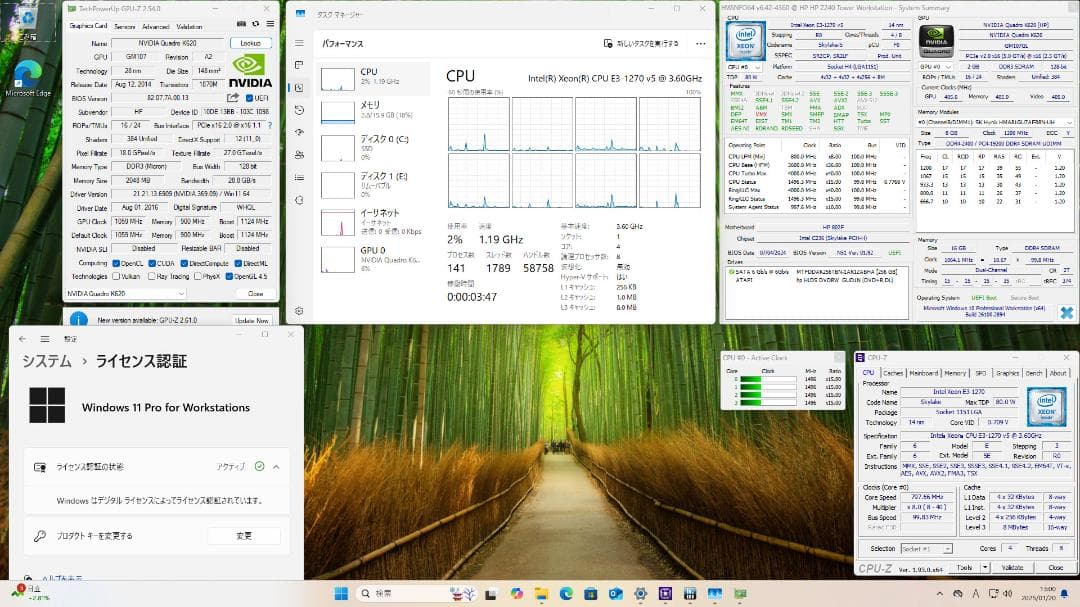This screenshot has width=1080, height=607.
Task: Enable the Vulkan technology checkbox
Action: (116, 276)
